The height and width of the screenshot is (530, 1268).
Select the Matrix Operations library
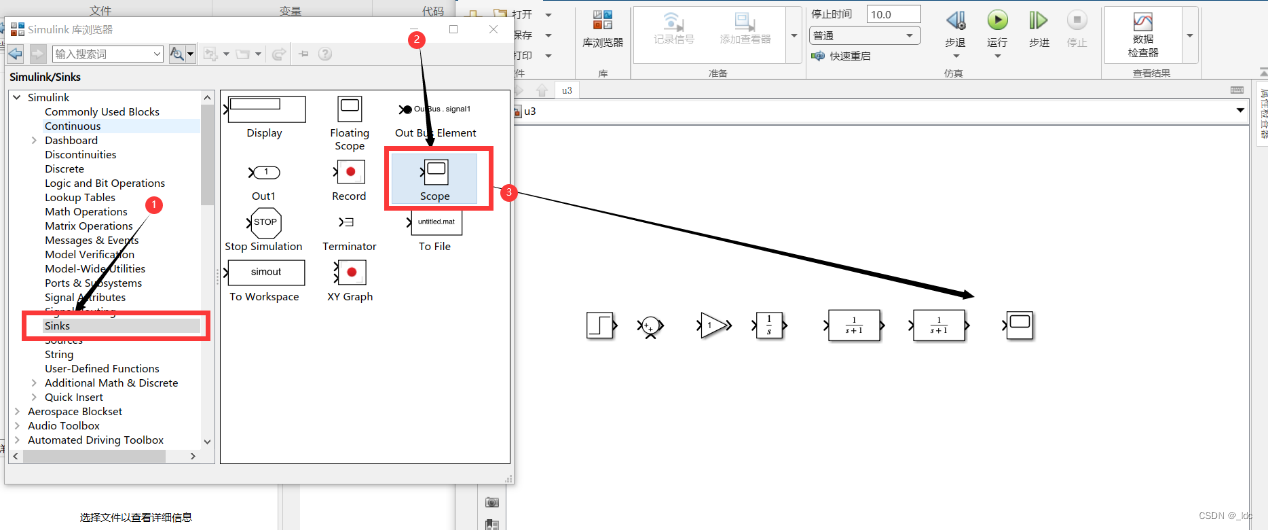pos(89,226)
